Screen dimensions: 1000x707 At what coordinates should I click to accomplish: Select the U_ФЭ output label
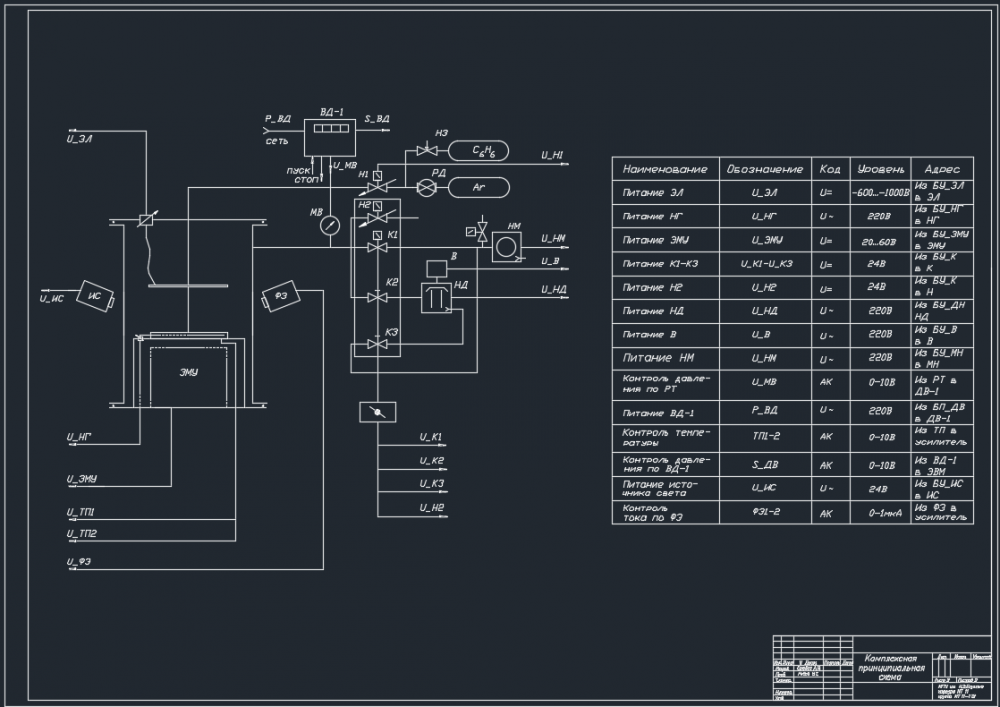(x=79, y=562)
